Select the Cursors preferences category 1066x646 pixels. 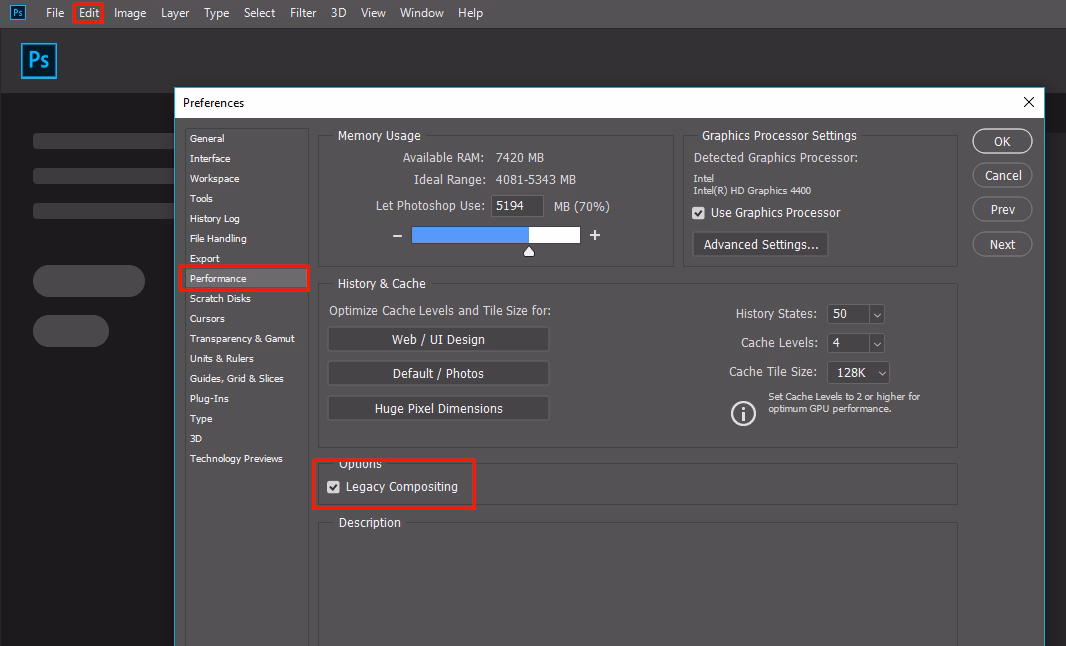[x=206, y=318]
